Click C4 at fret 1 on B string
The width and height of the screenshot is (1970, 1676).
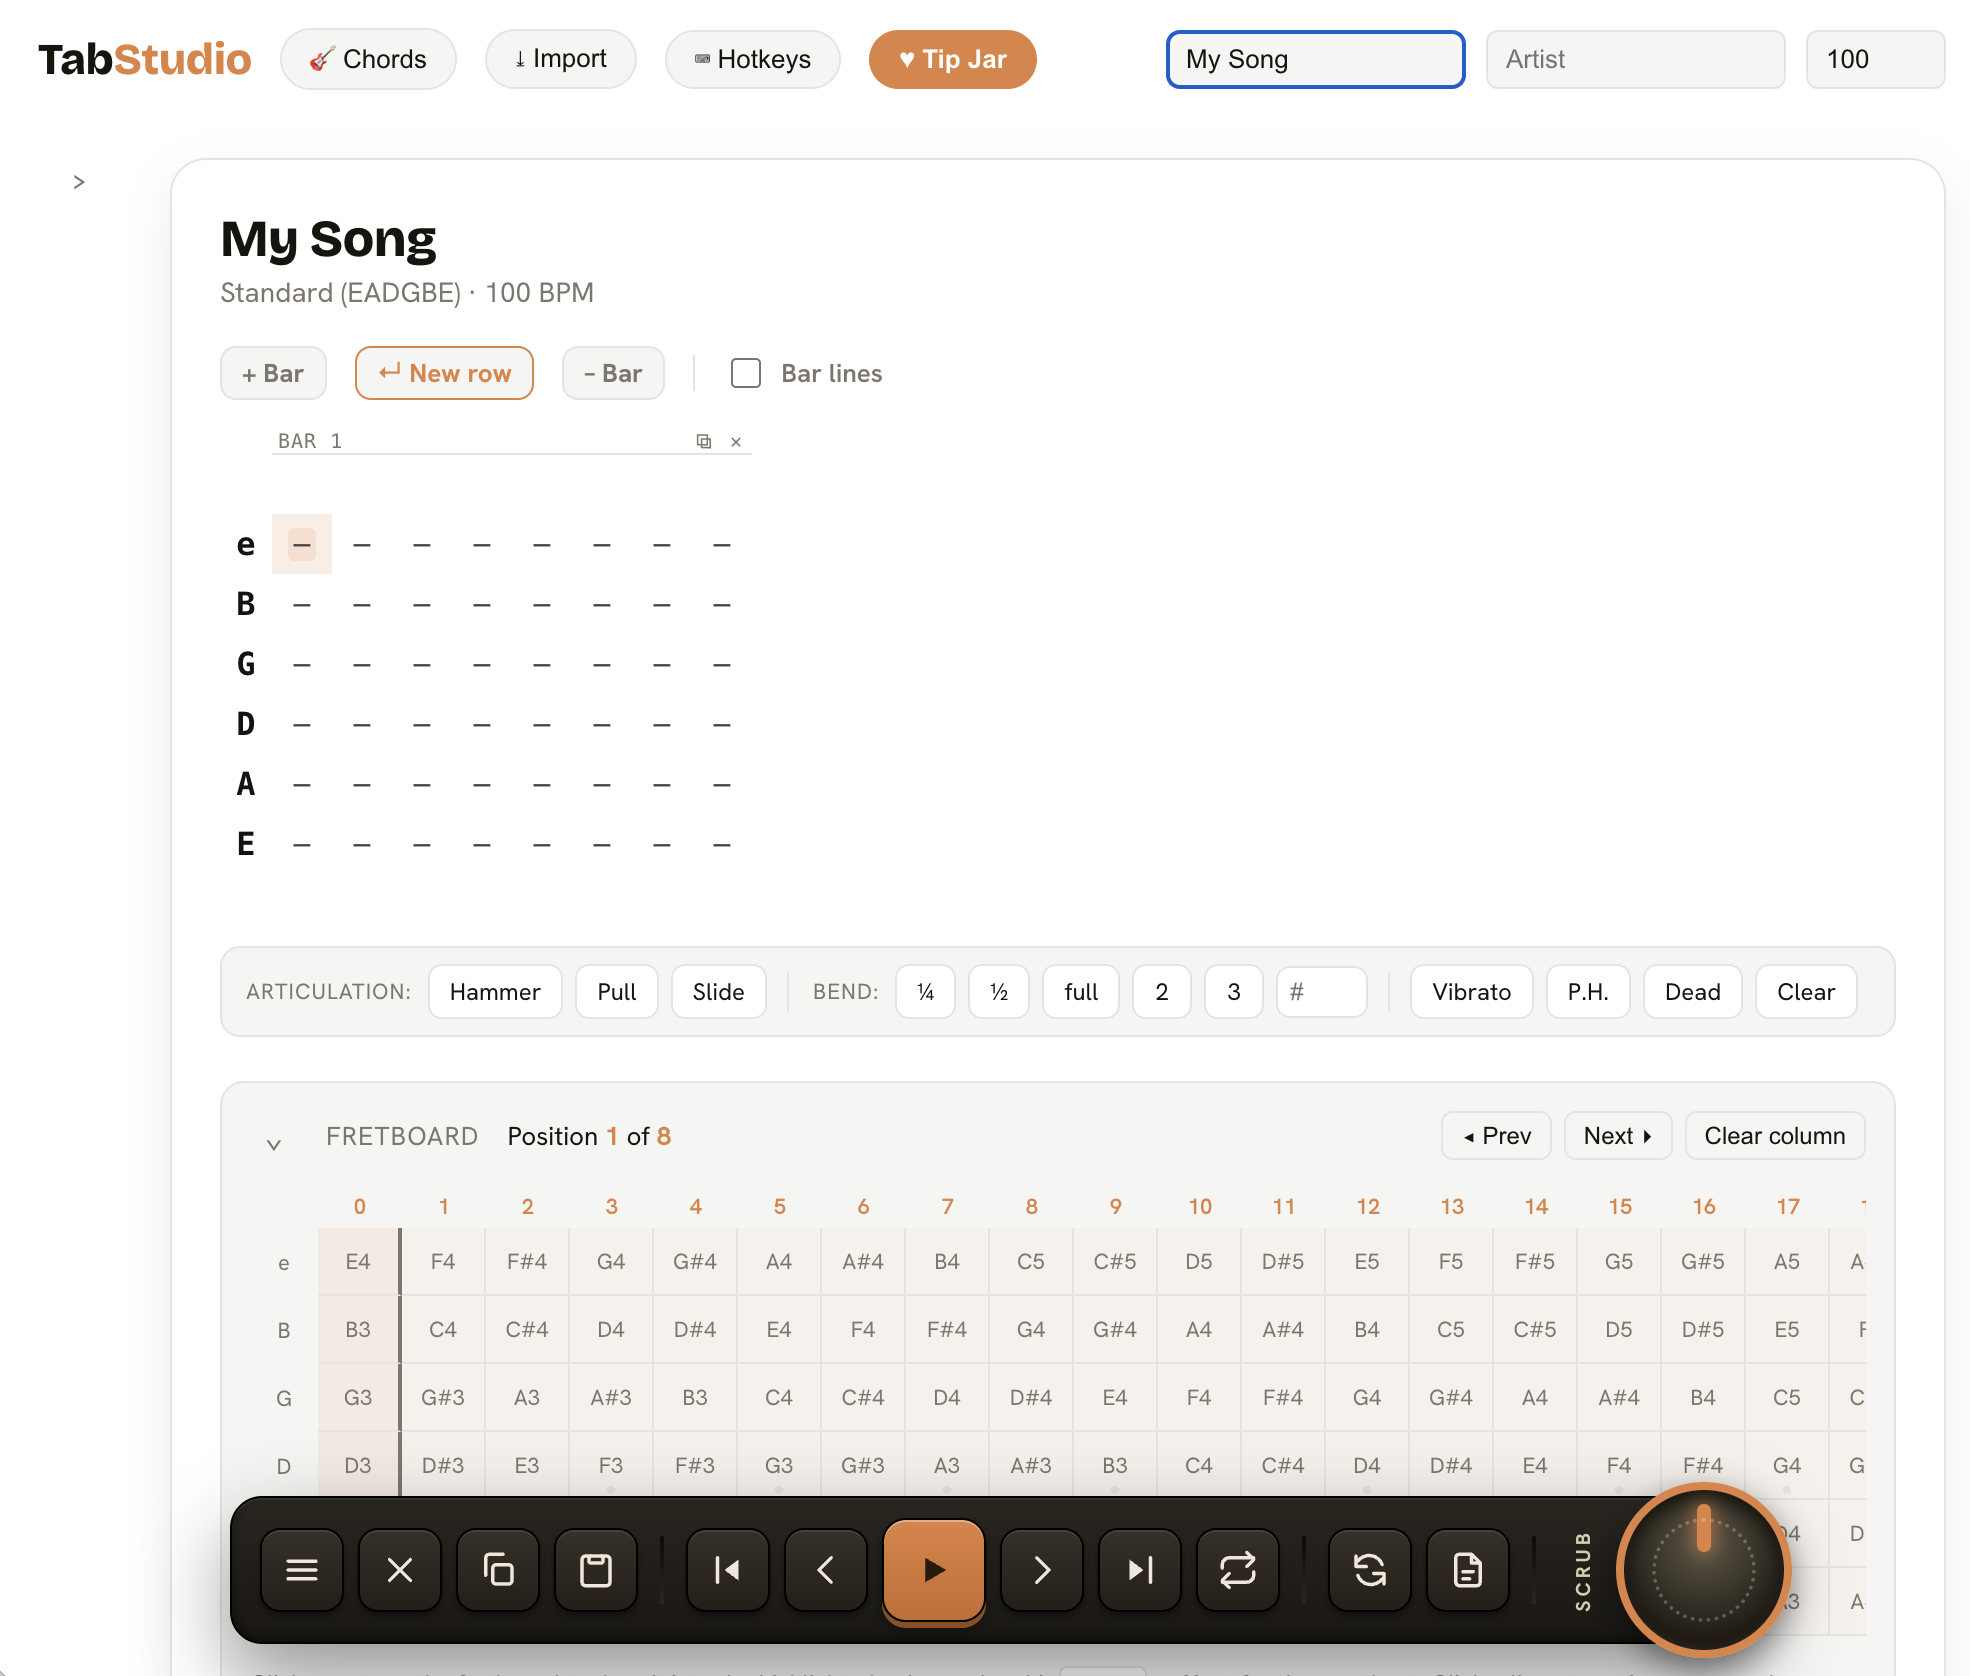(x=443, y=1329)
